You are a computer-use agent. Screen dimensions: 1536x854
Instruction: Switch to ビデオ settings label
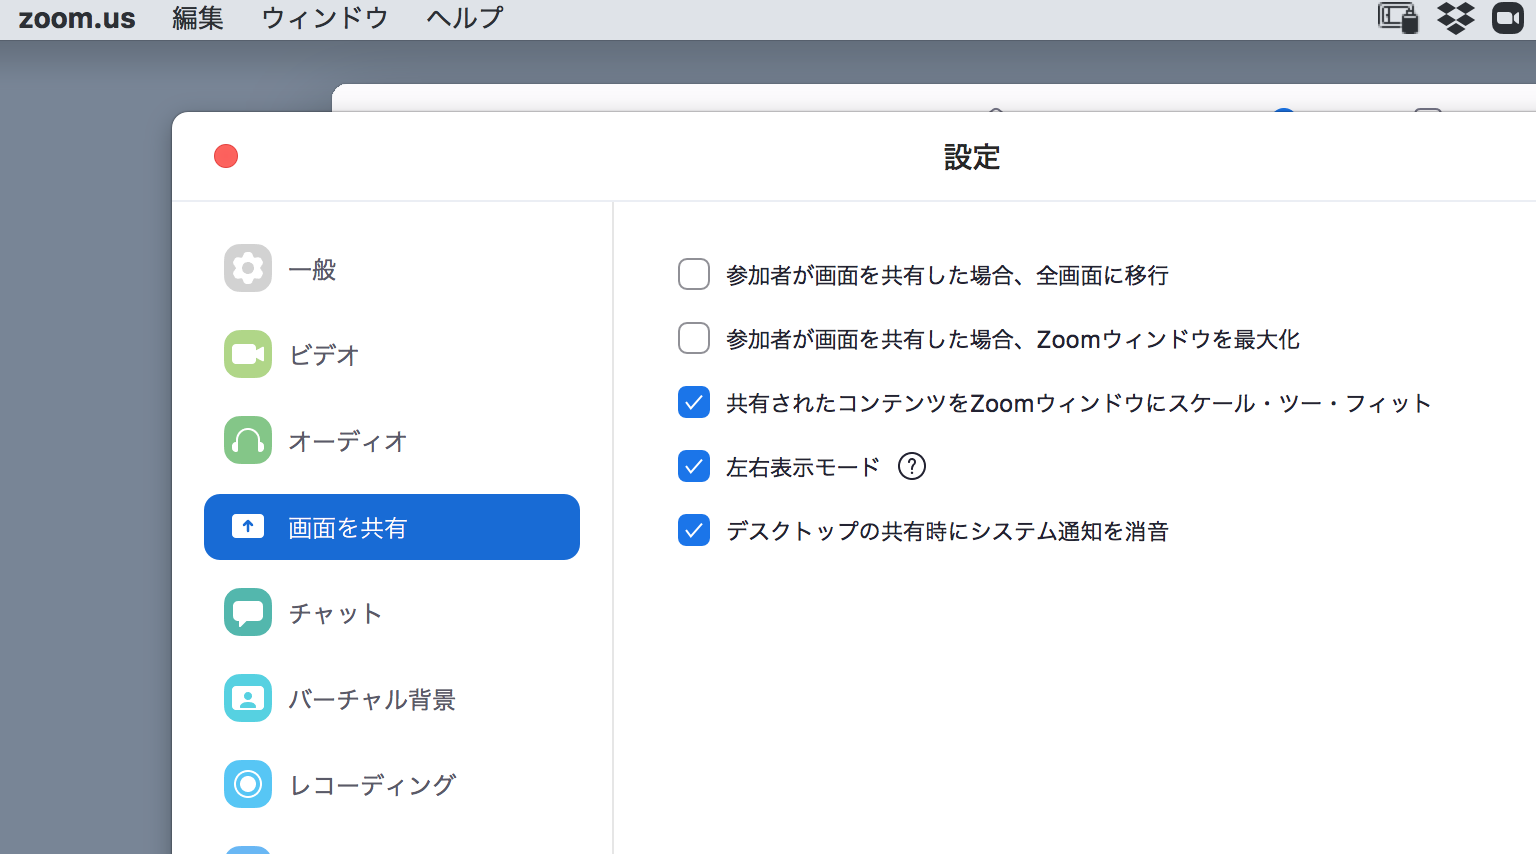(324, 355)
